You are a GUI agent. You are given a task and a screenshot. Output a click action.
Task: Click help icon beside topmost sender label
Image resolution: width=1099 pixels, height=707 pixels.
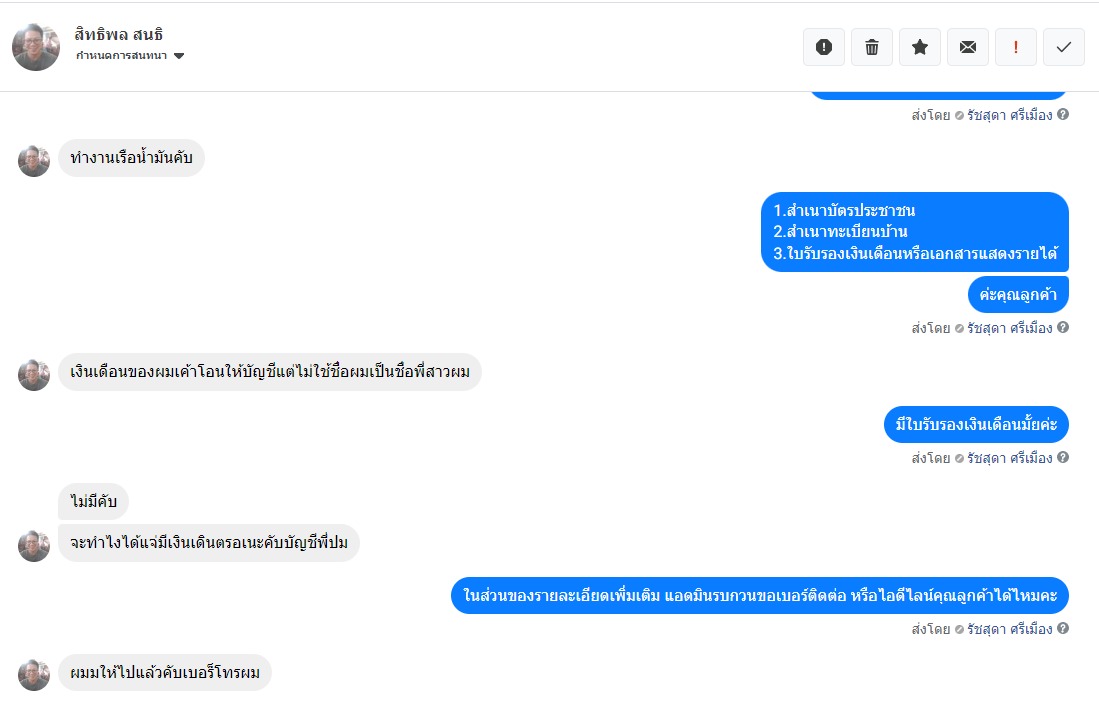1063,114
